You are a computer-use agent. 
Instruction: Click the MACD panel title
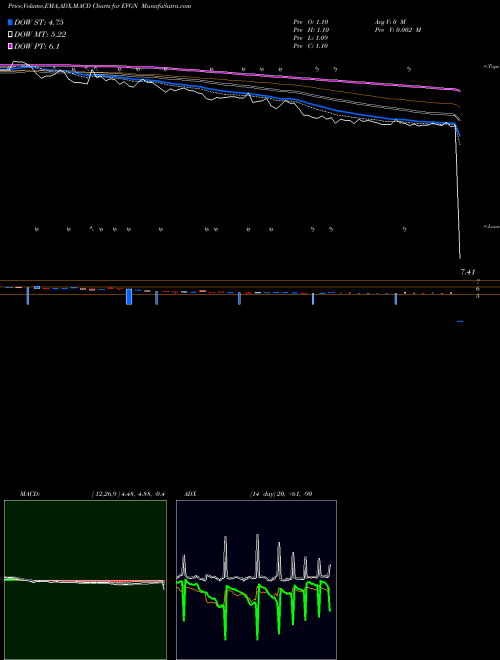(30, 494)
